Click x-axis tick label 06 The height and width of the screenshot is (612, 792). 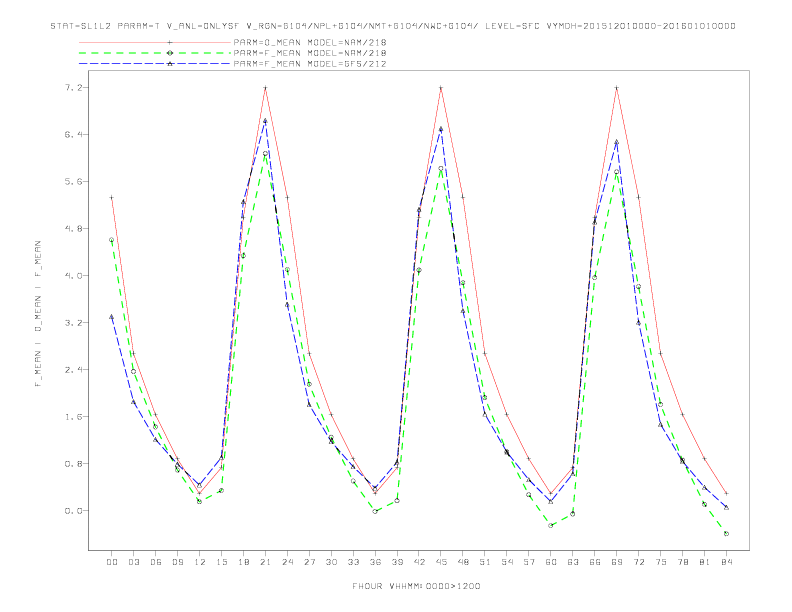coord(156,562)
